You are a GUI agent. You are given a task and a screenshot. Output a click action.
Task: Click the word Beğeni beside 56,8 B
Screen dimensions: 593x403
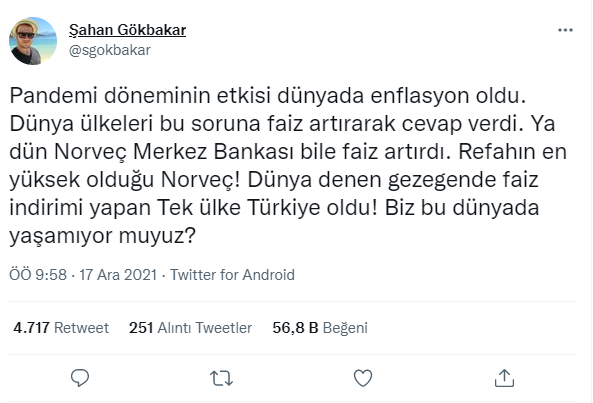pos(345,328)
